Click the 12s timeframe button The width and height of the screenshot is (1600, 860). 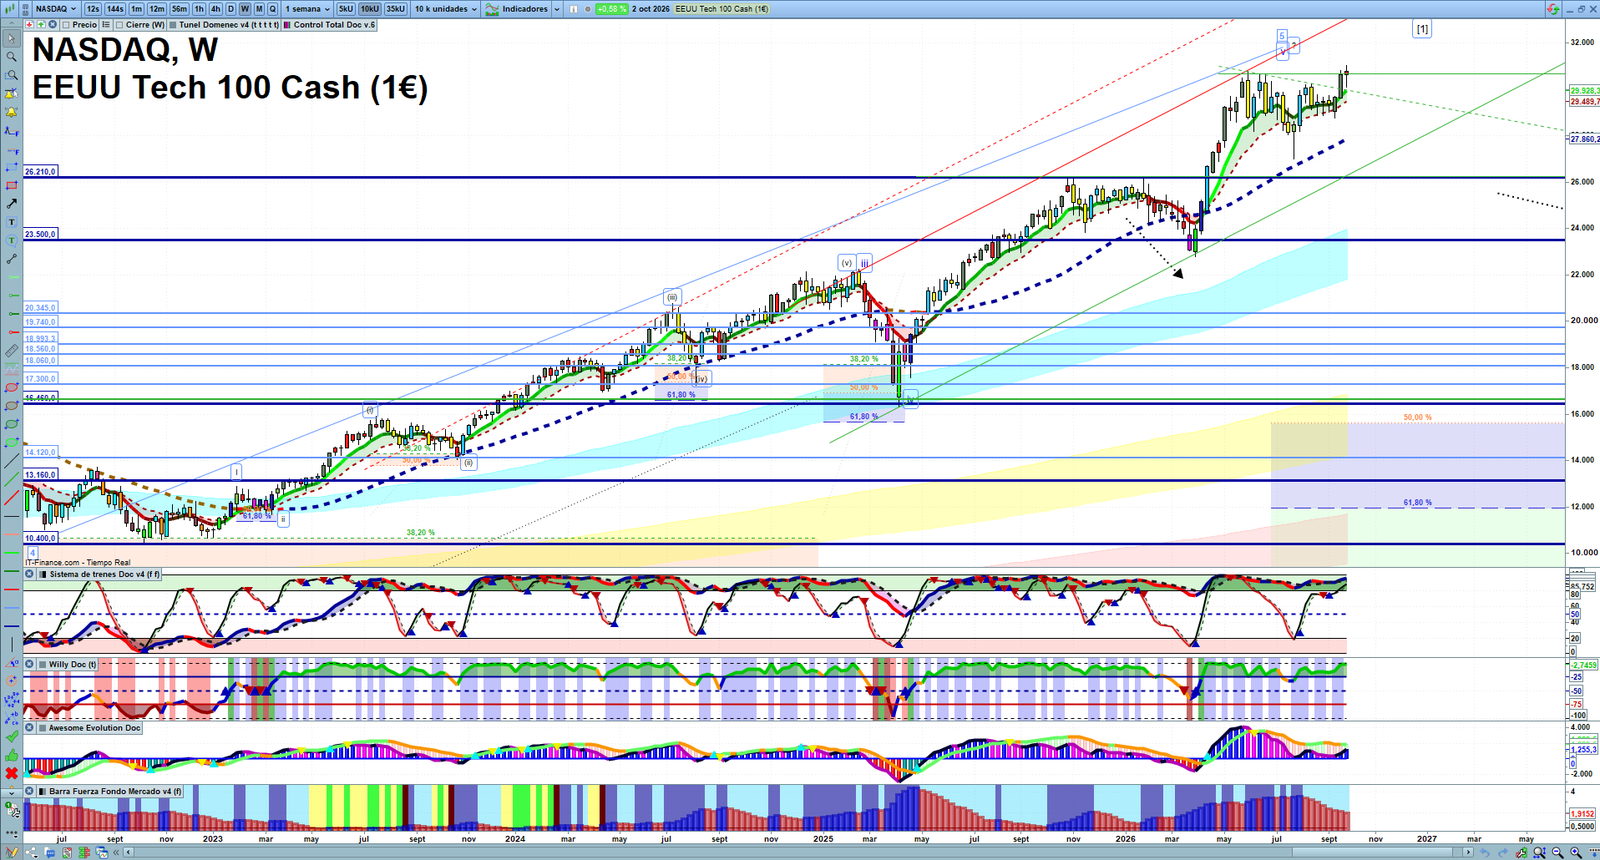(93, 9)
